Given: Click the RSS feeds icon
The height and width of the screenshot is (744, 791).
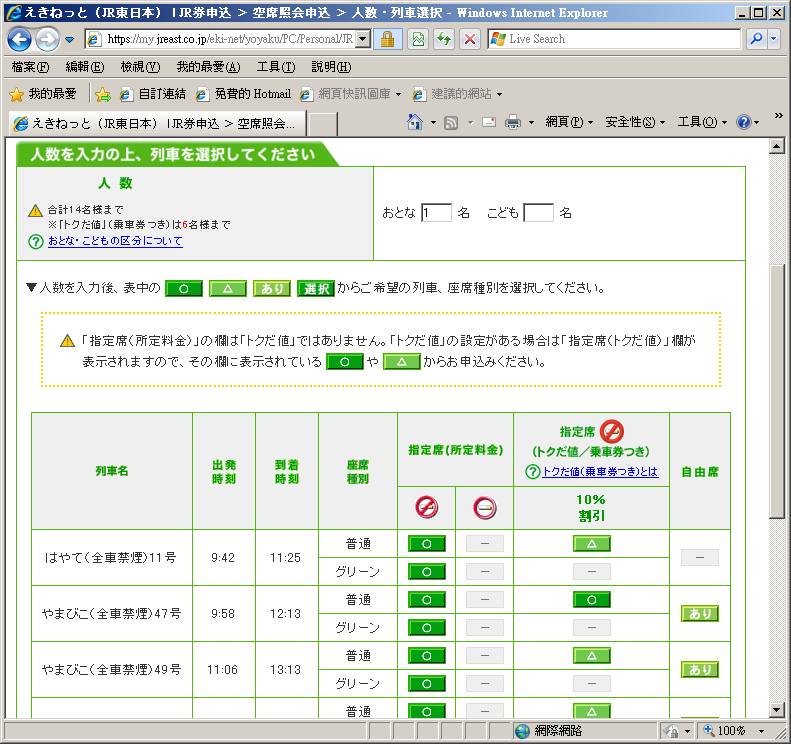Looking at the screenshot, I should click(451, 122).
